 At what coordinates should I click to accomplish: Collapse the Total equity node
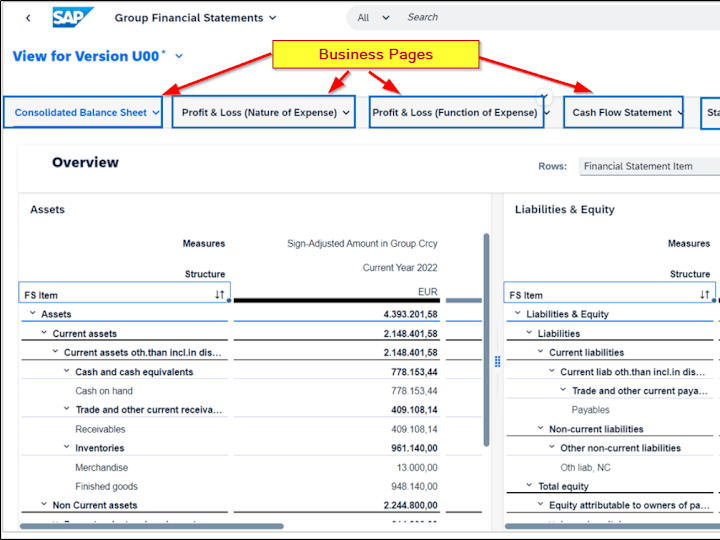[529, 485]
